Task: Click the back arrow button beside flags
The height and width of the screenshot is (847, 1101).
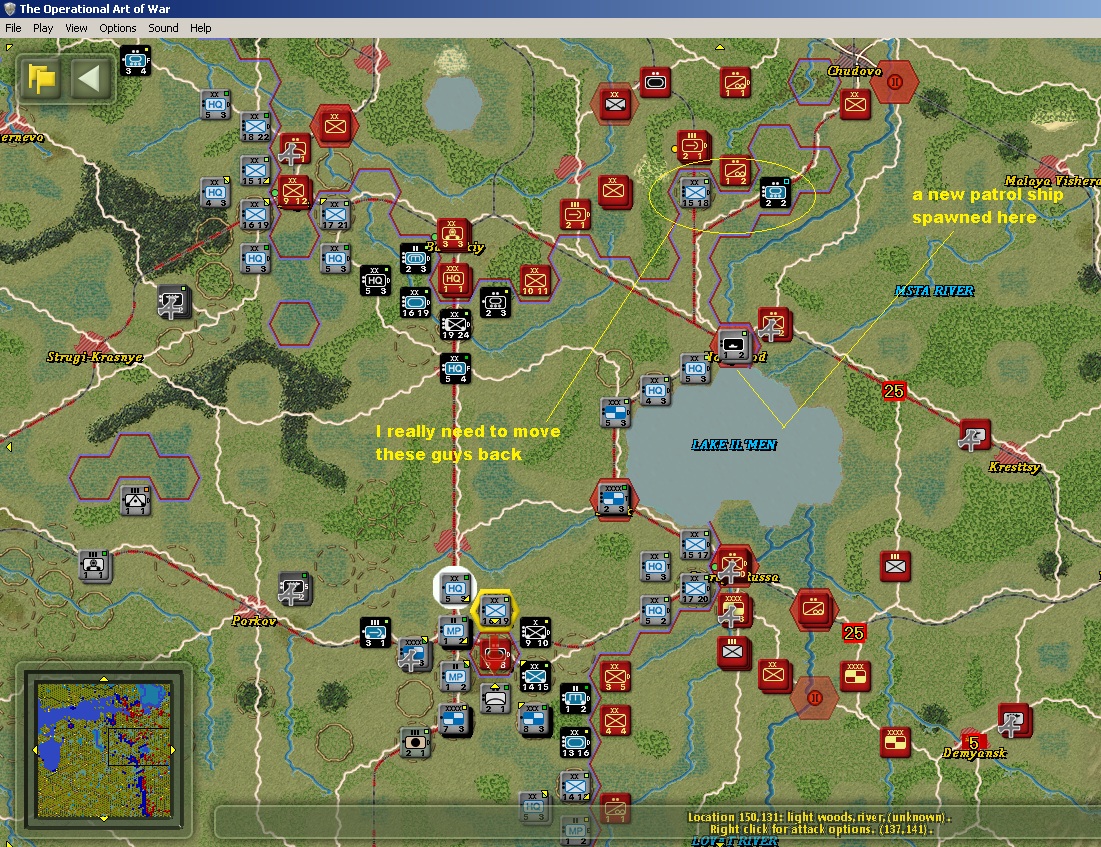Action: [90, 78]
